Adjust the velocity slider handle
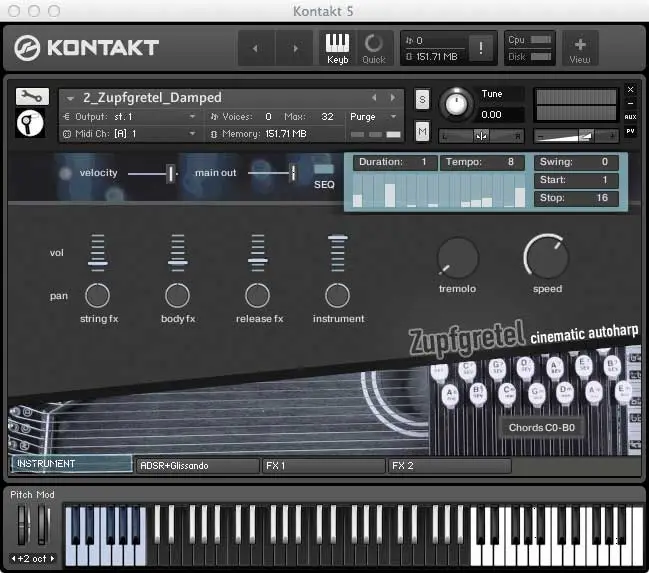 (x=170, y=173)
